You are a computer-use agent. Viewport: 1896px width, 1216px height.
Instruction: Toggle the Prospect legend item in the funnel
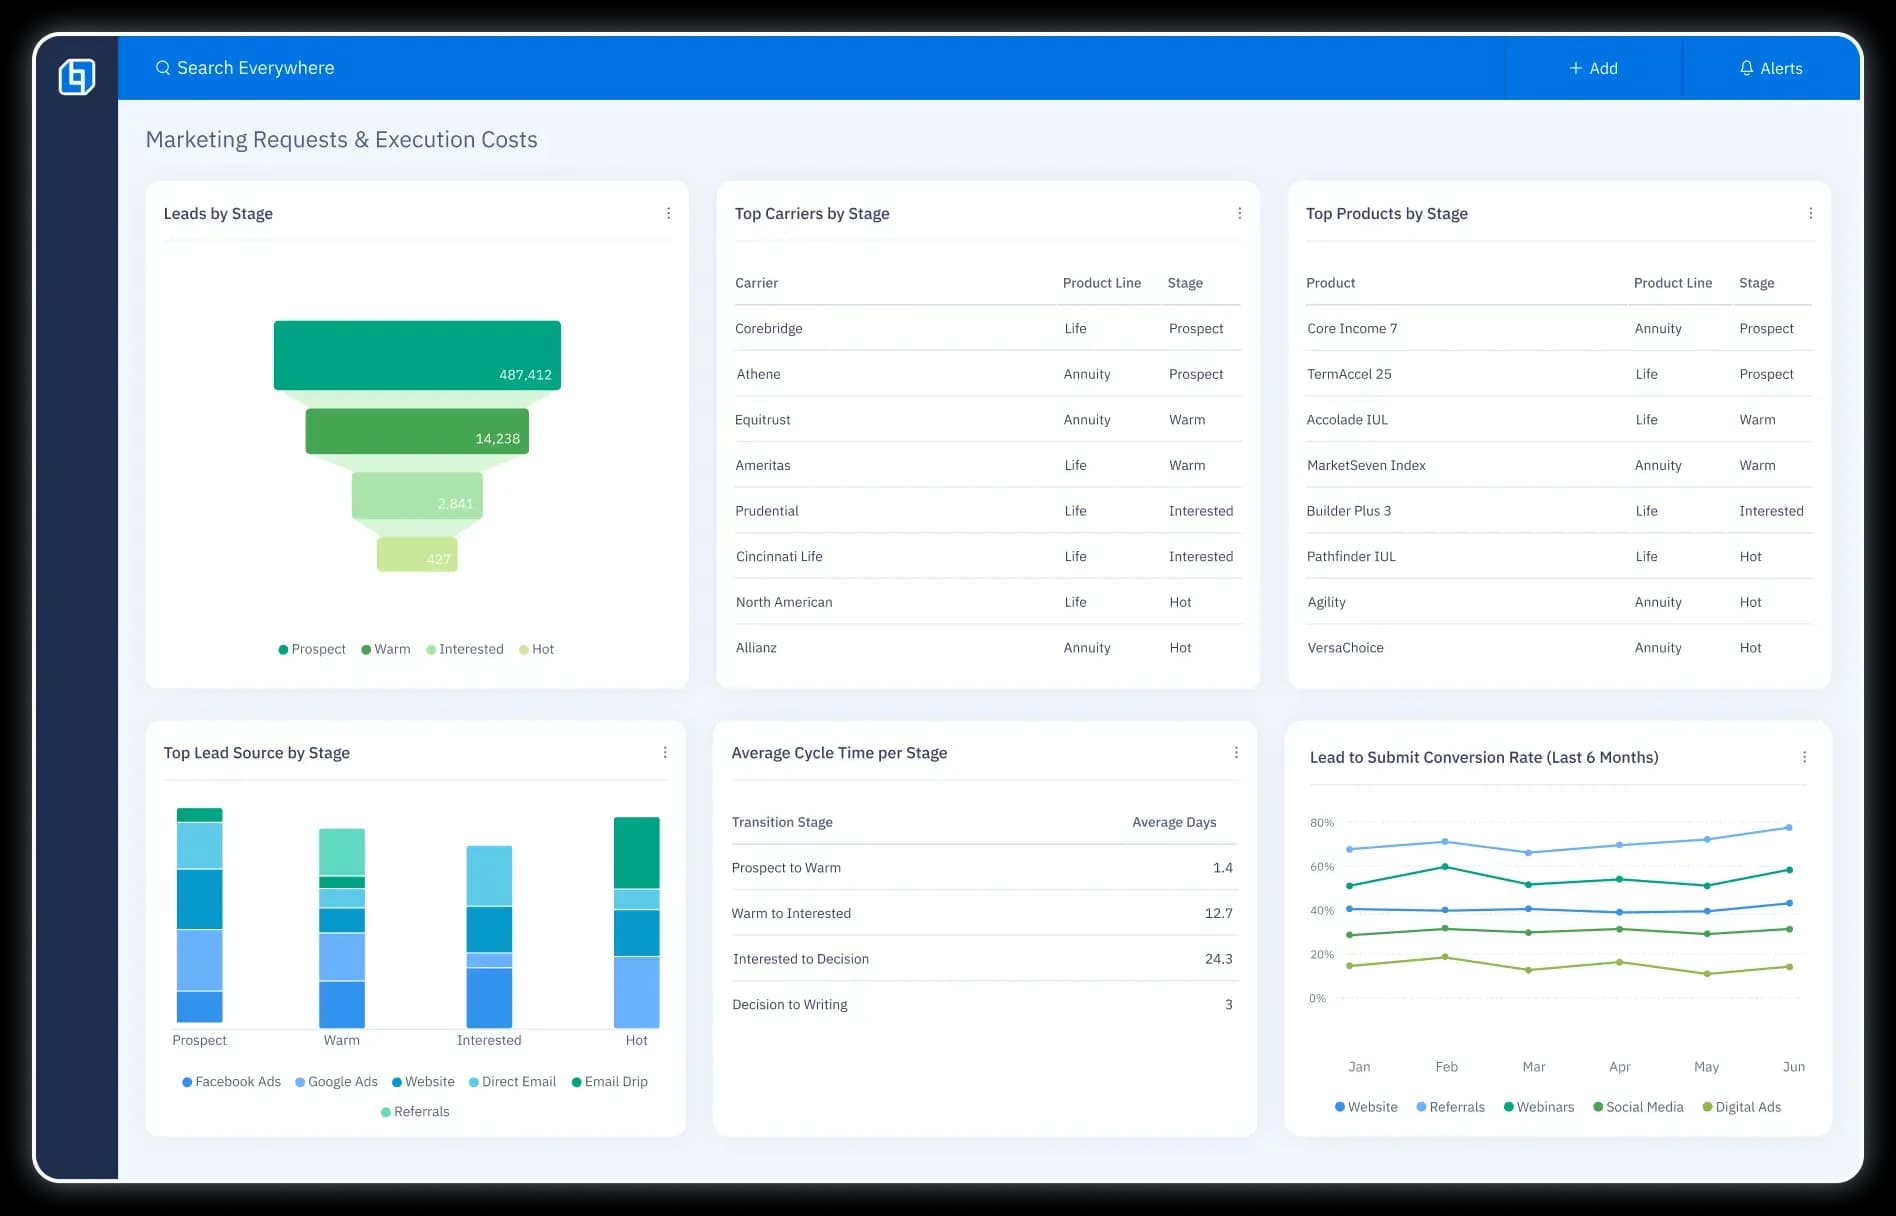tap(312, 649)
